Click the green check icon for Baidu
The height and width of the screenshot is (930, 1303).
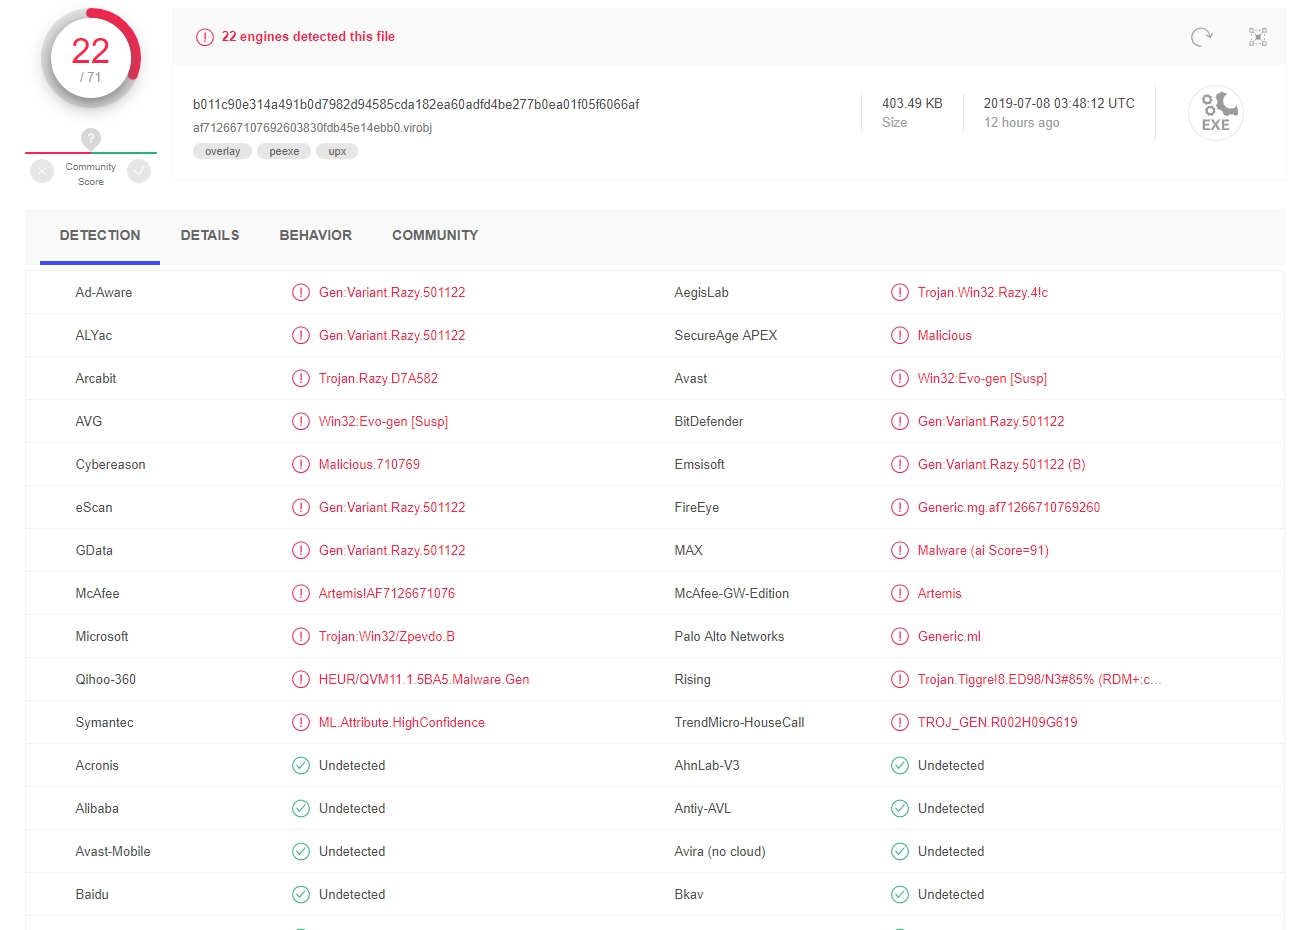(301, 894)
